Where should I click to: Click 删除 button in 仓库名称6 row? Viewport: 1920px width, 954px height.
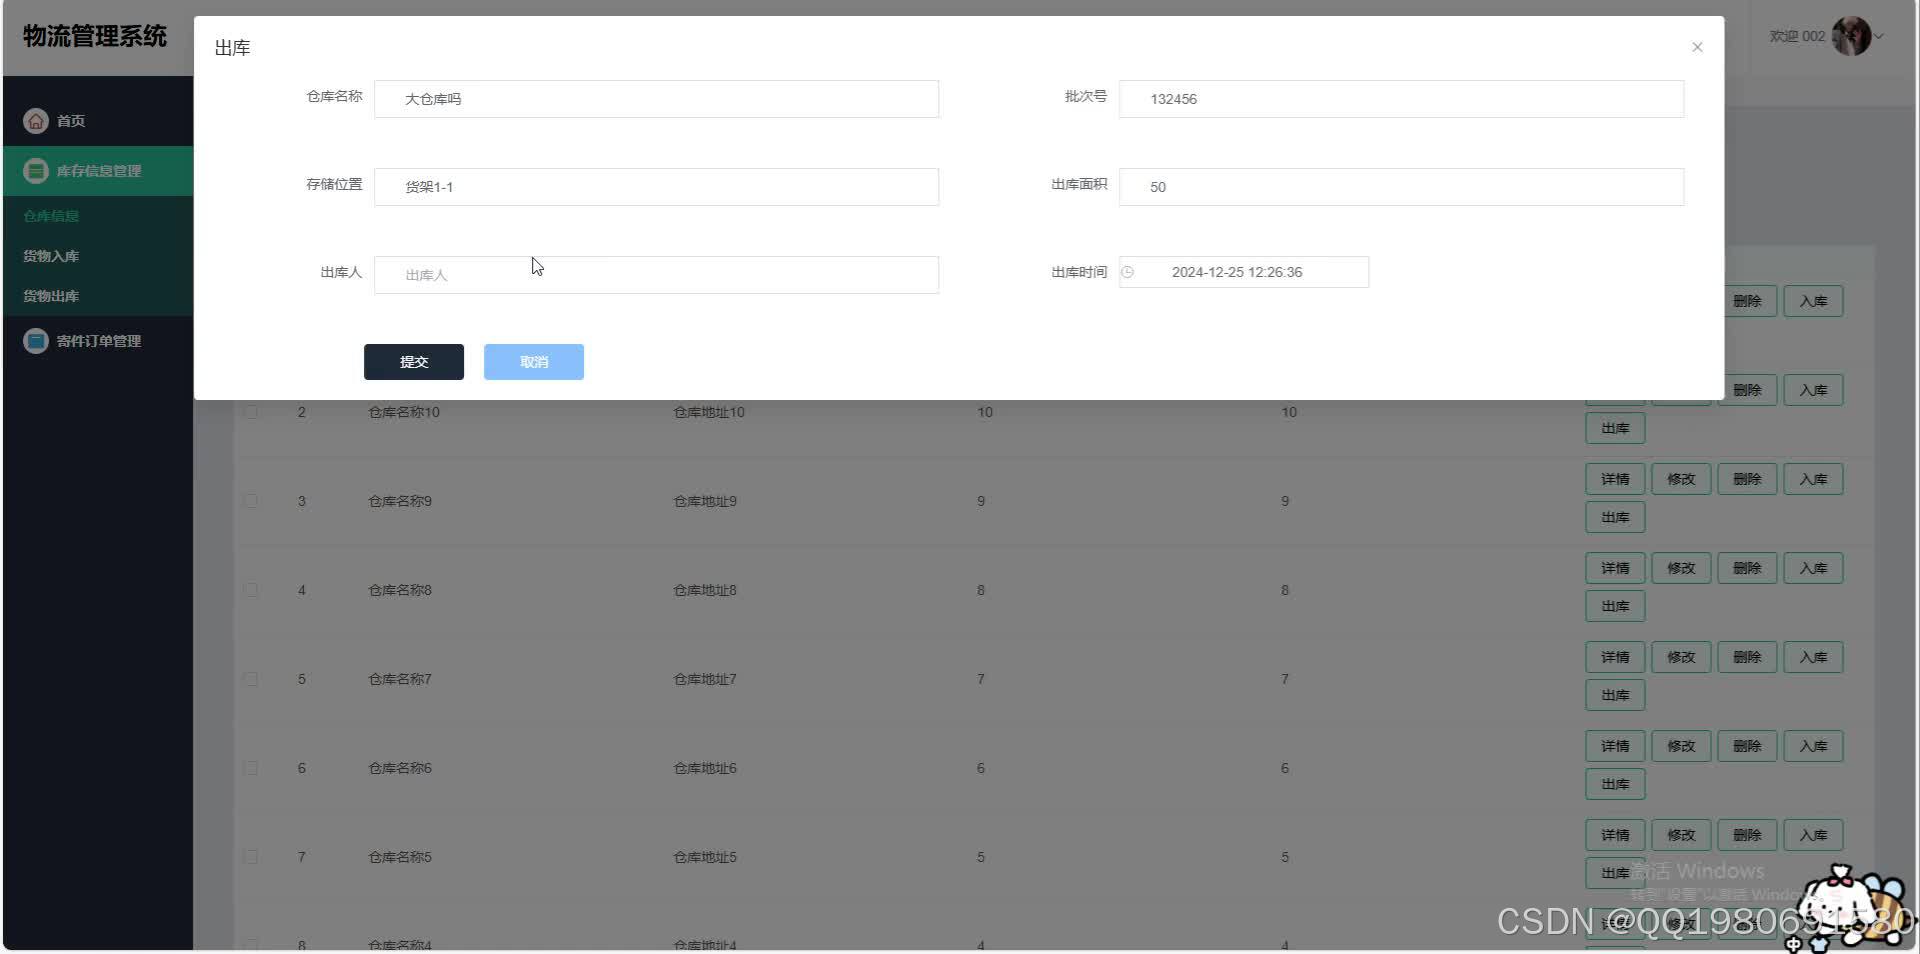pyautogui.click(x=1747, y=746)
